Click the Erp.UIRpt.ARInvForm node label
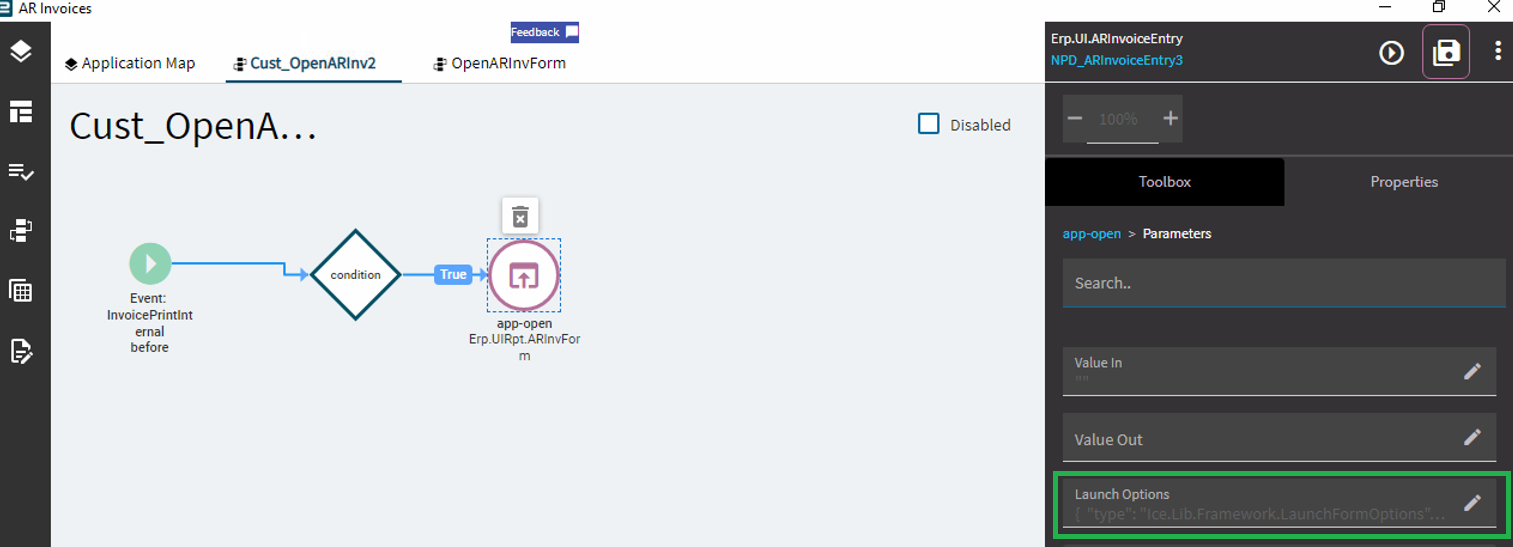 [x=524, y=347]
